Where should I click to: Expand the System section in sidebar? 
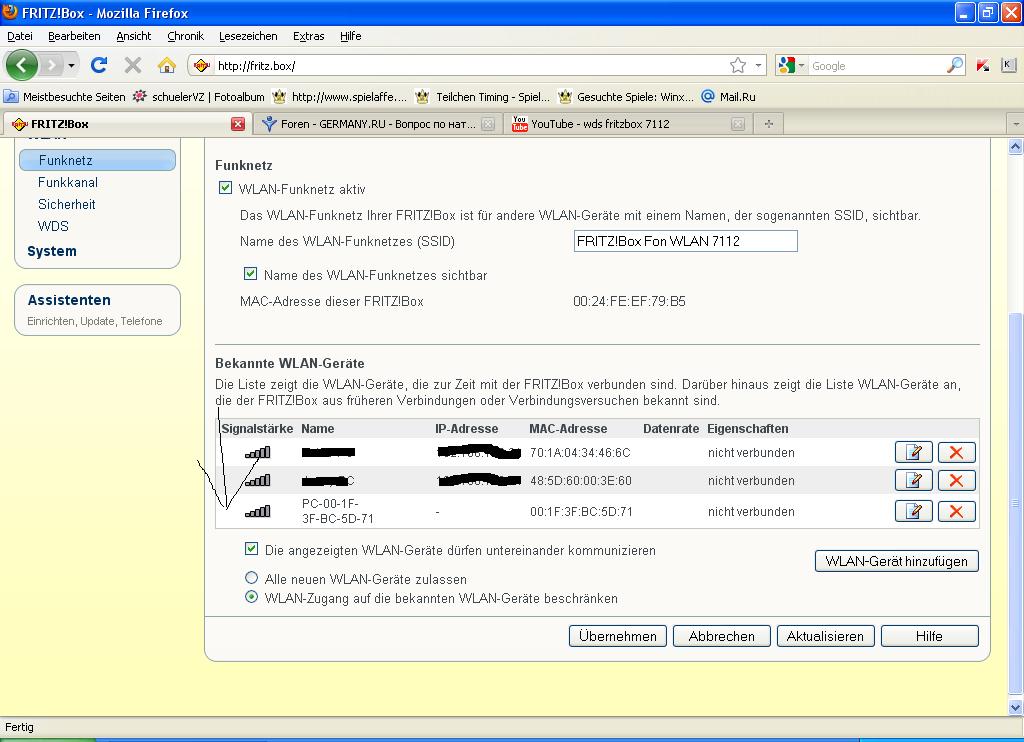coord(52,251)
